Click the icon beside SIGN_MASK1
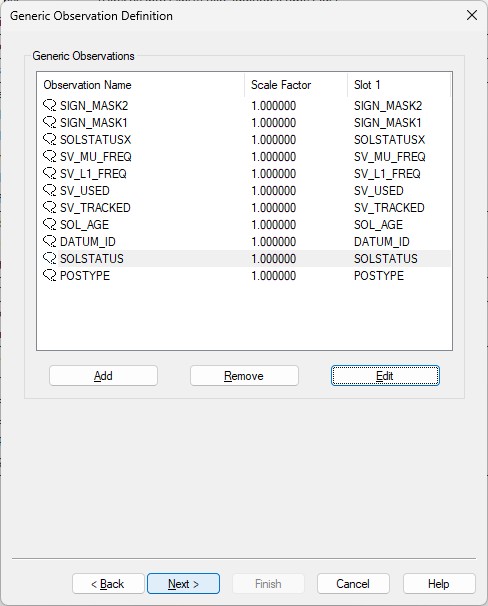Screen dimensions: 488x606 (49, 123)
